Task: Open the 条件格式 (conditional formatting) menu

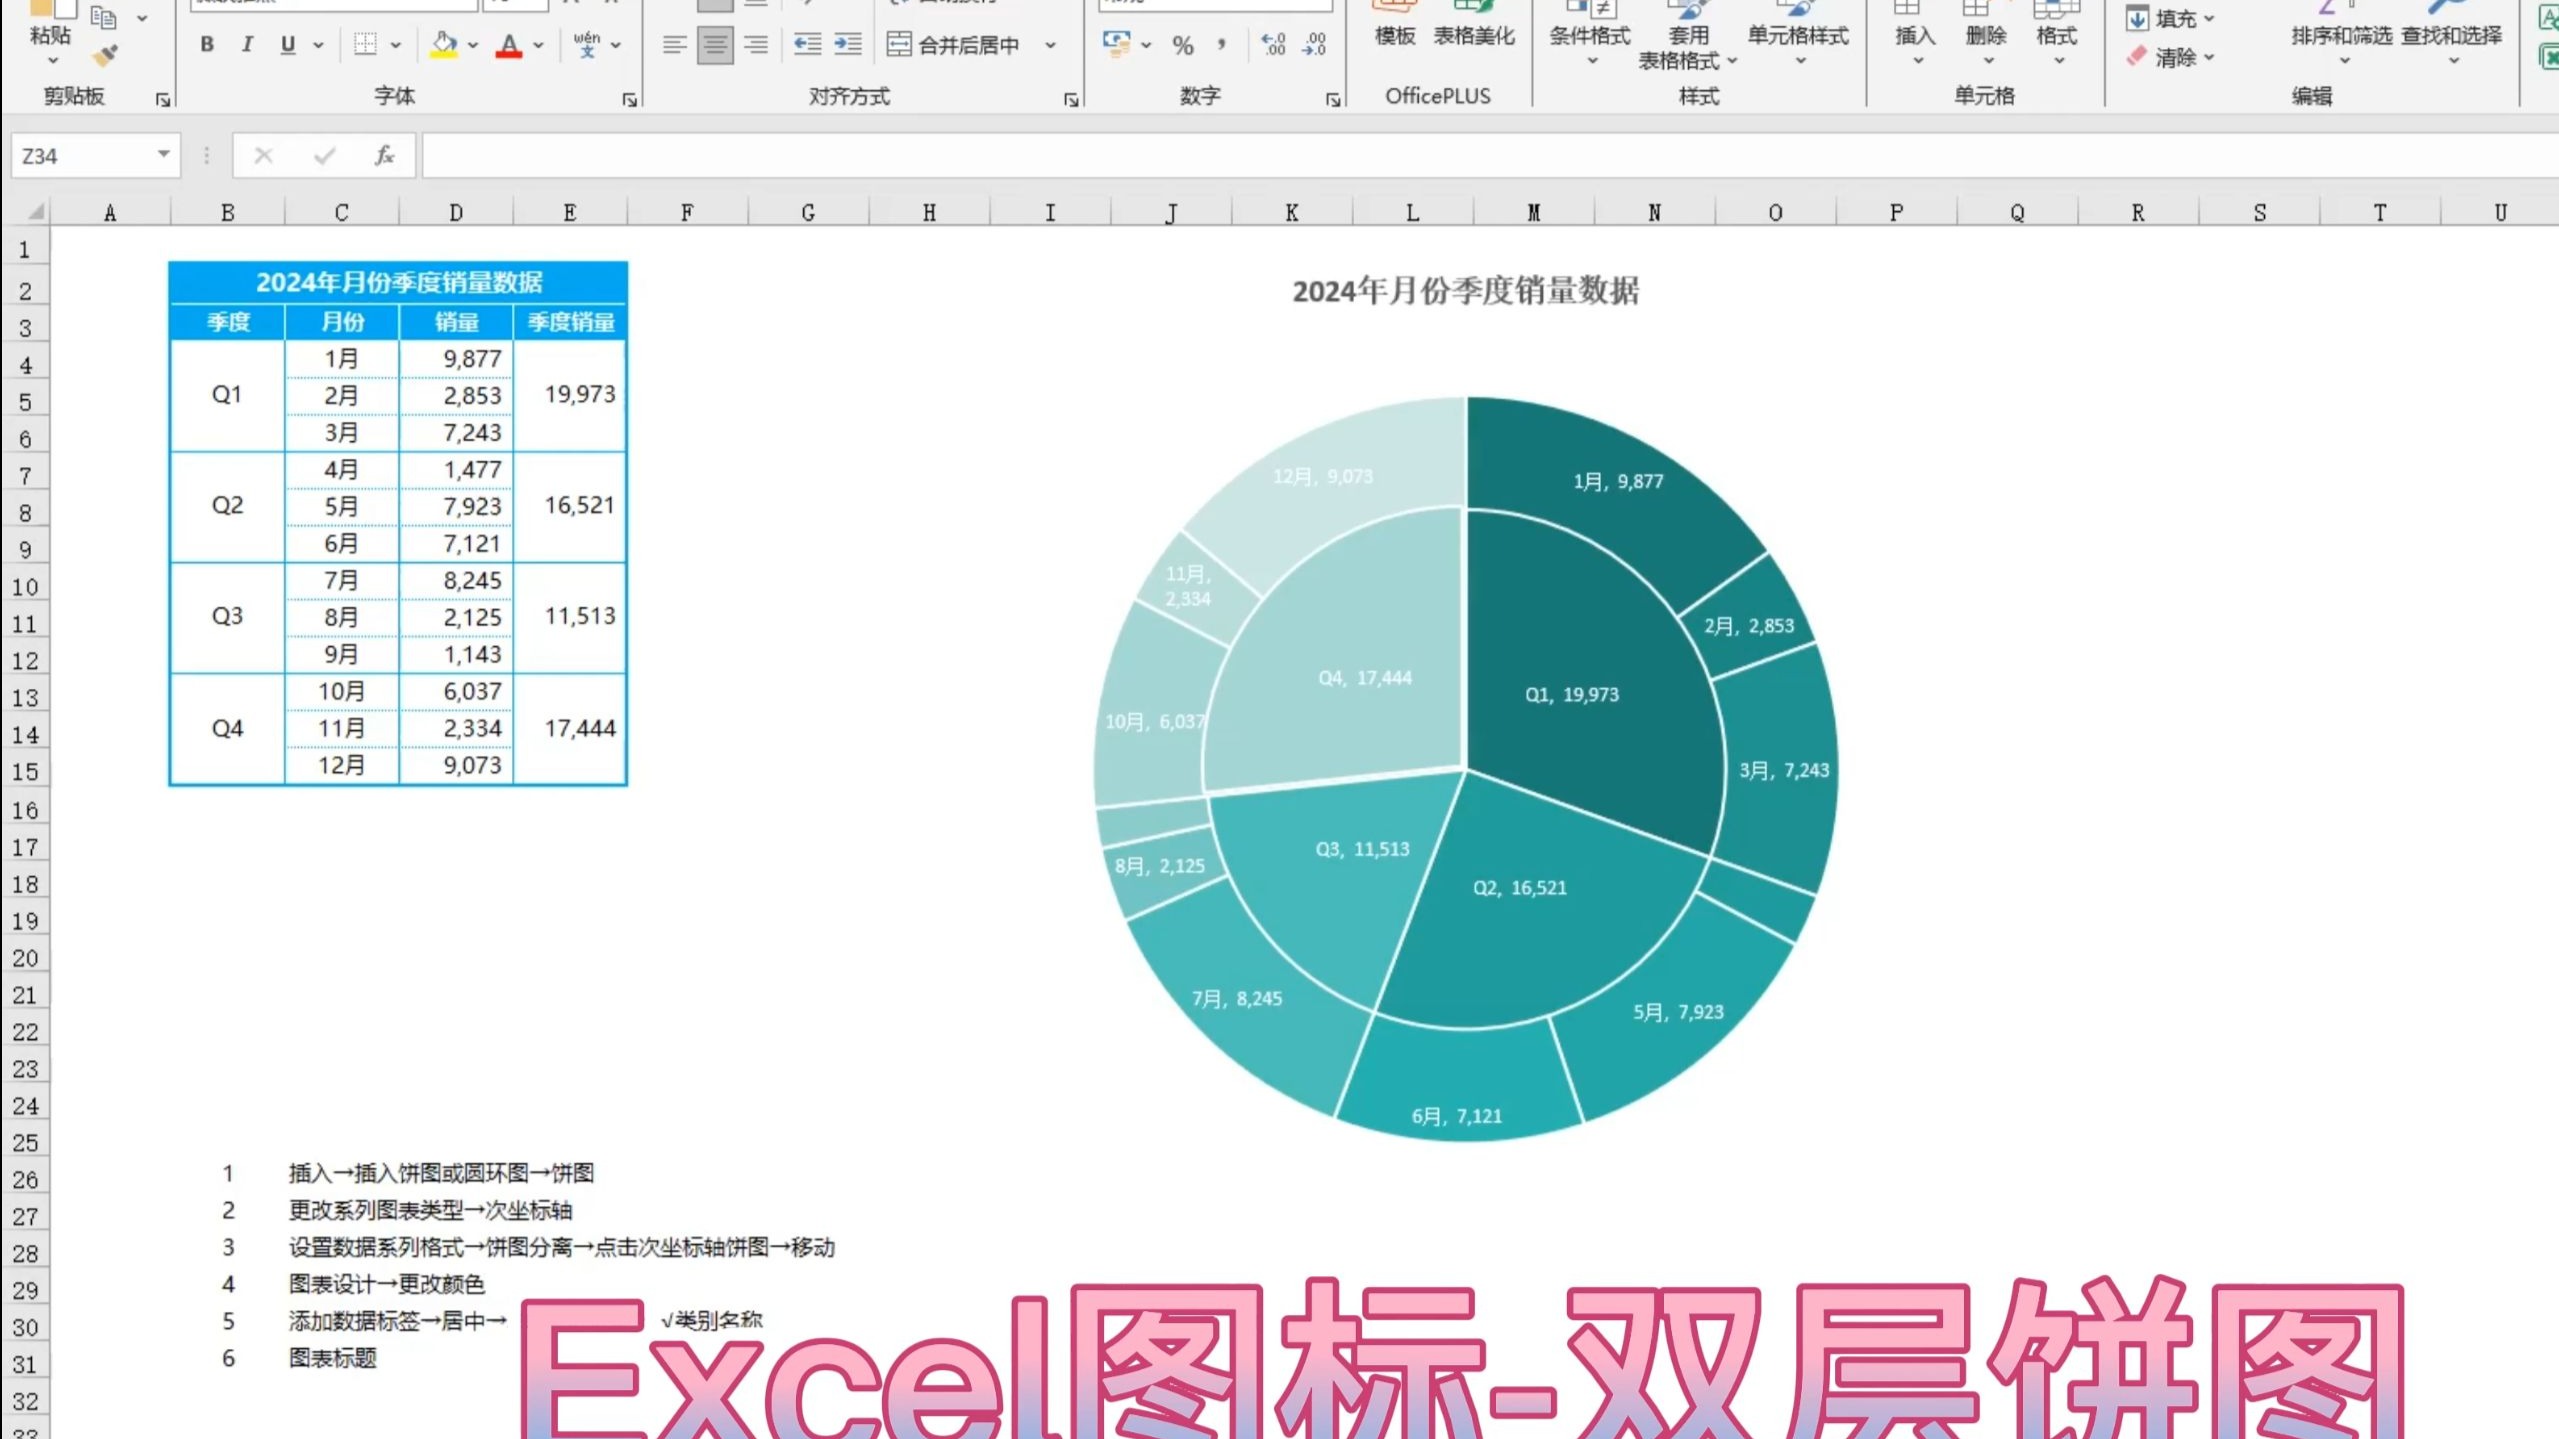Action: 1589,35
